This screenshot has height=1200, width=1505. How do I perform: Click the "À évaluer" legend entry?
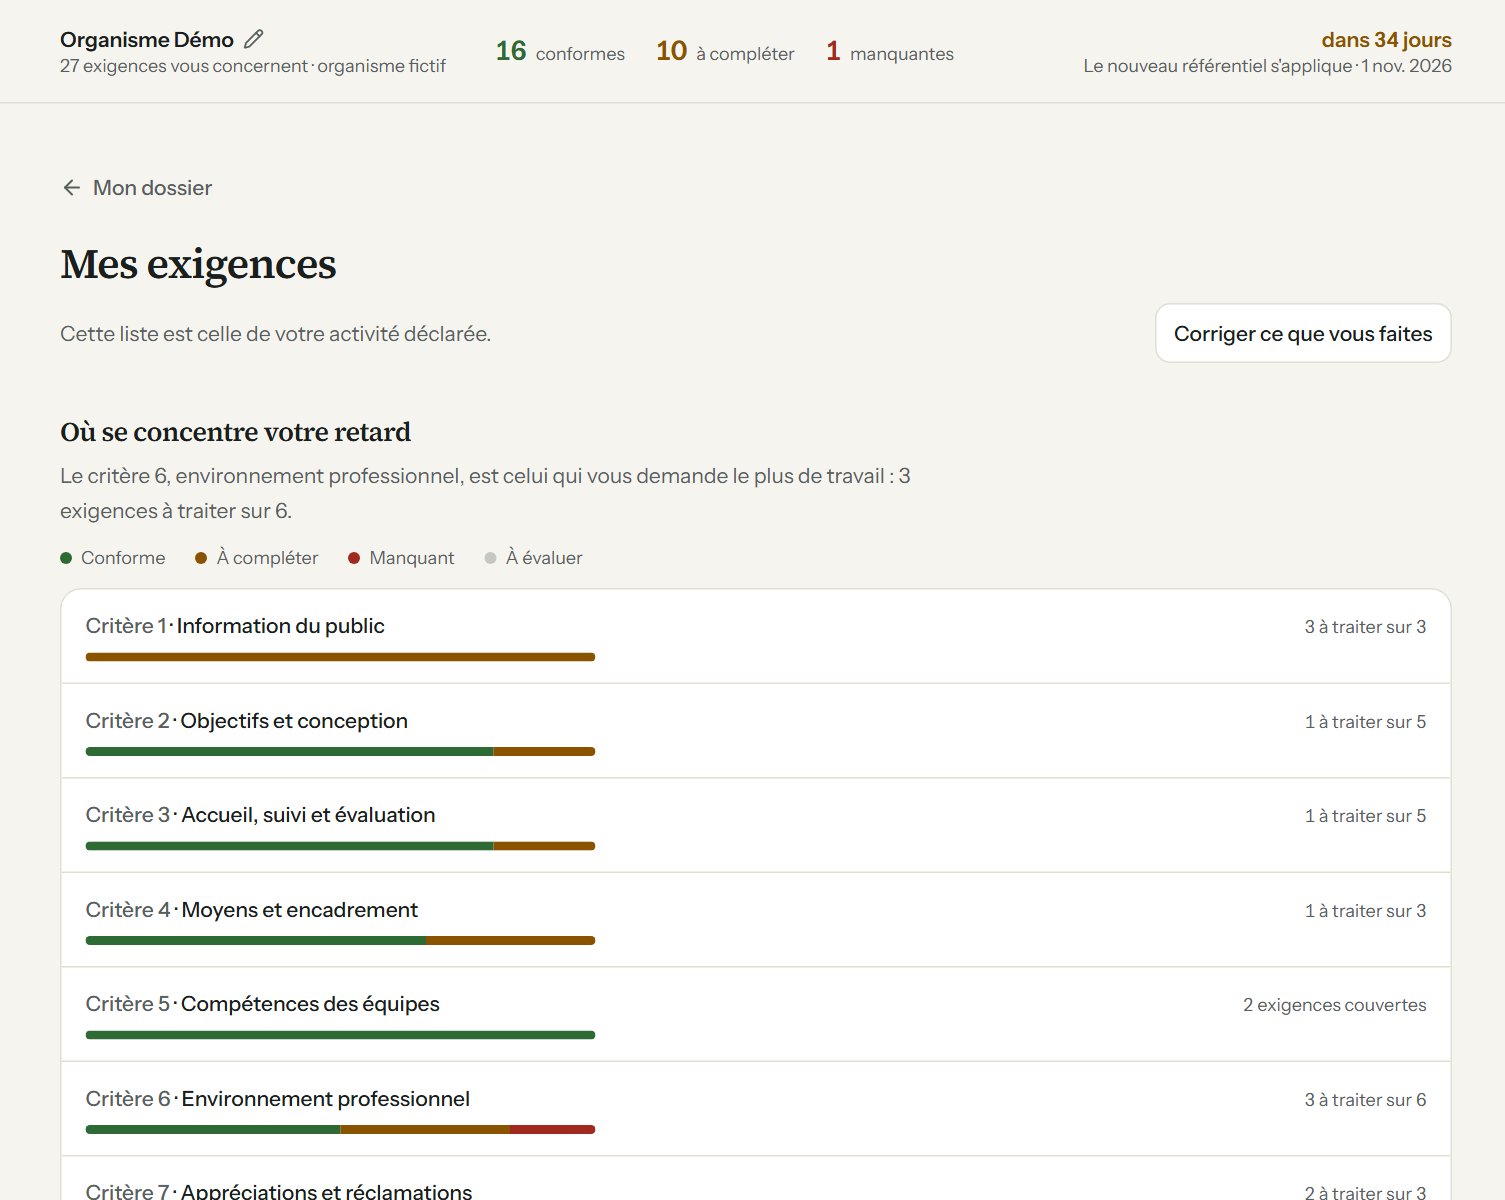tap(533, 558)
